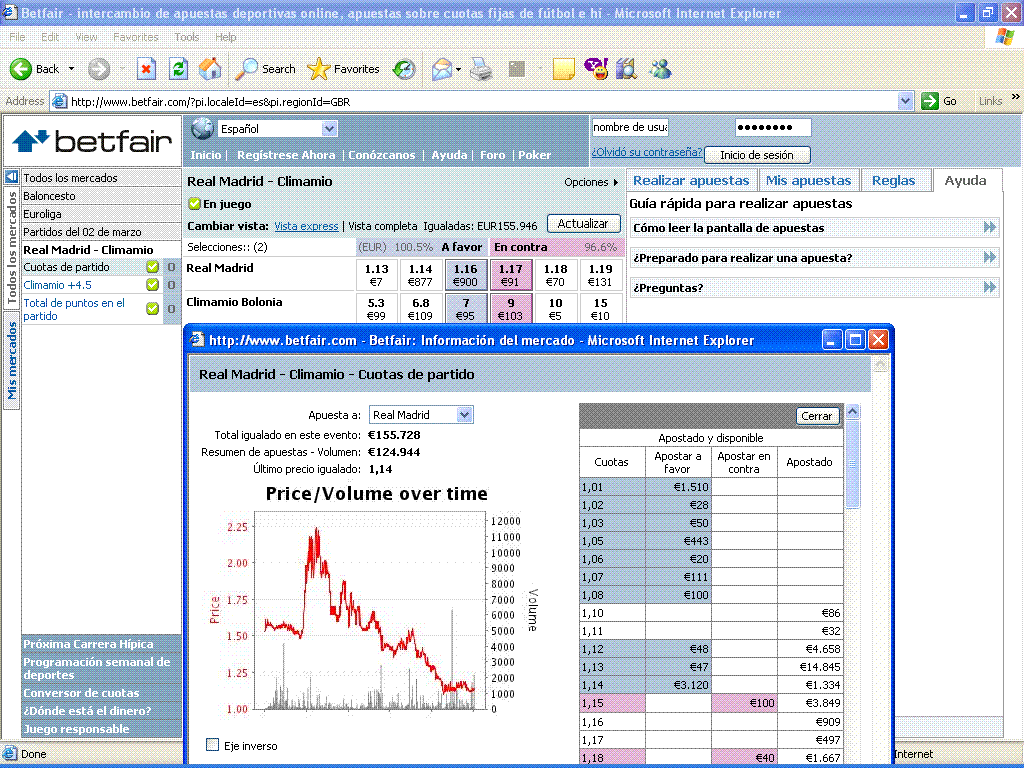Open the Regístrese Ahora link
The height and width of the screenshot is (768, 1024).
tap(286, 155)
